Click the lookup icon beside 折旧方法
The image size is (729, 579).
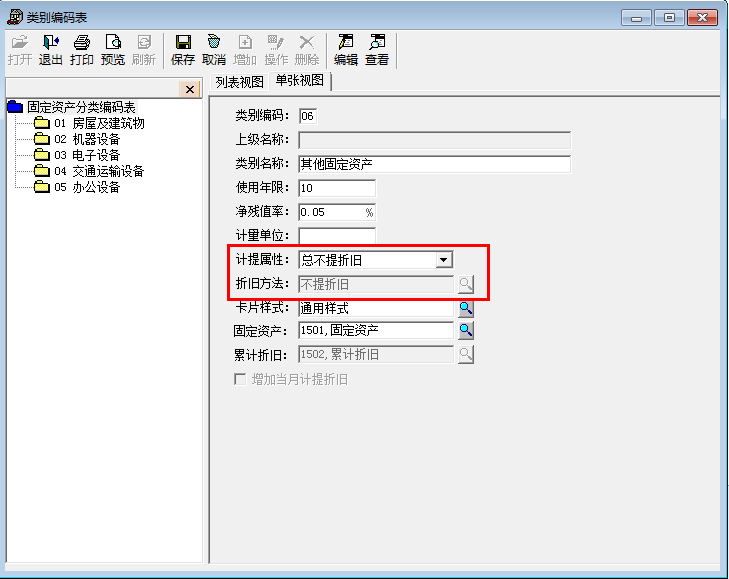click(x=466, y=284)
